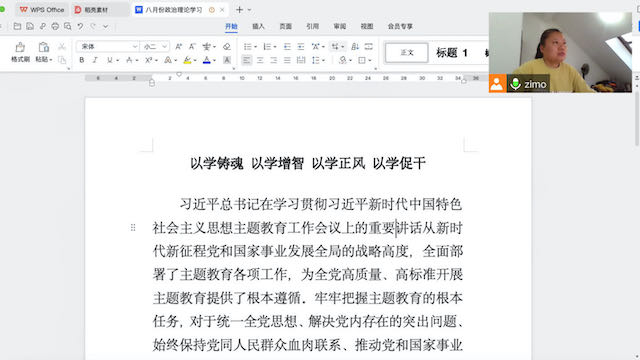Click the undo arrow icon
The width and height of the screenshot is (640, 360).
pyautogui.click(x=80, y=26)
